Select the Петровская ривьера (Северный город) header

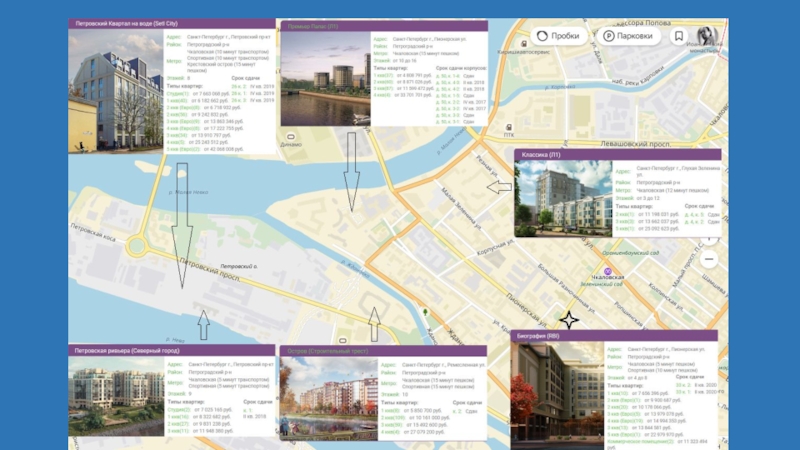coord(172,351)
